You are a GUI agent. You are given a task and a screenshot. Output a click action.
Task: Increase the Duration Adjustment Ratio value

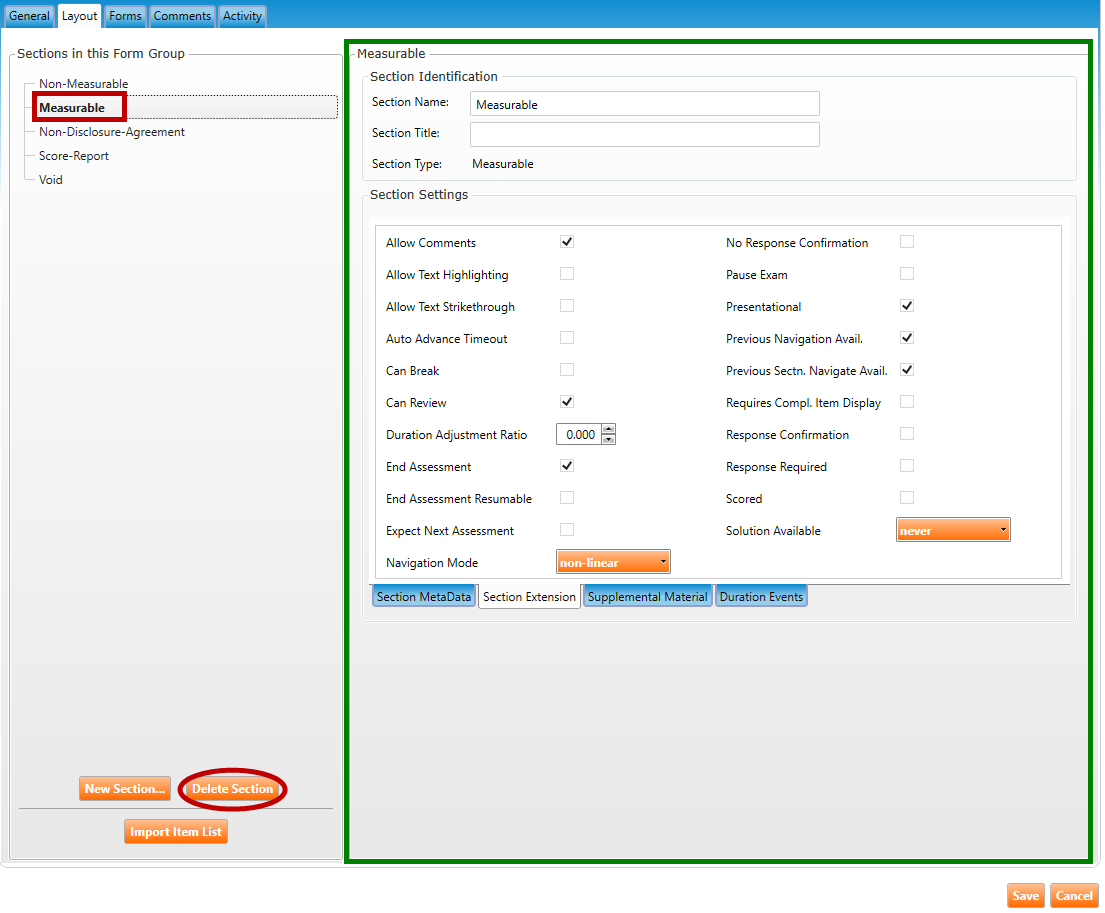point(609,430)
